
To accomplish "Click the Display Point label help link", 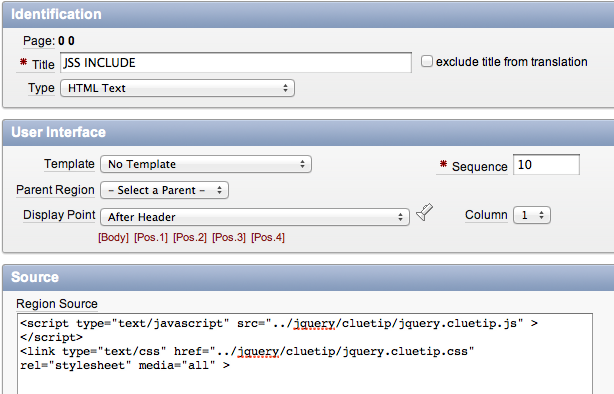I will pyautogui.click(x=59, y=215).
